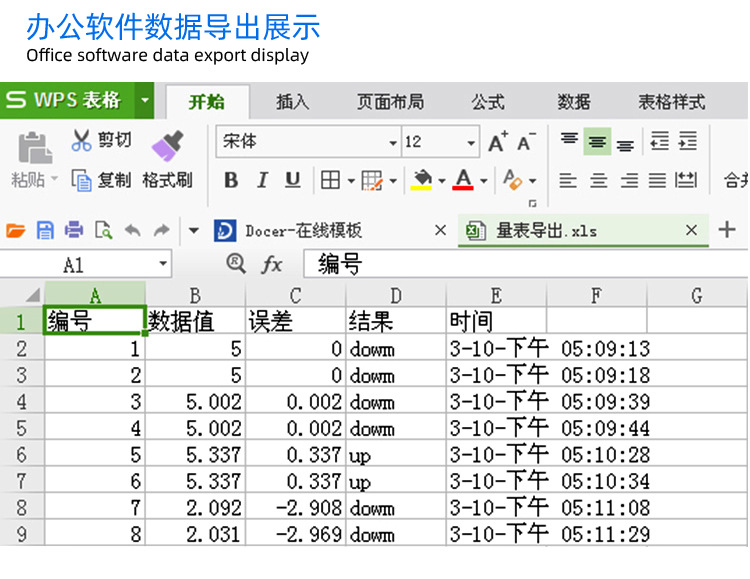Expand the WPS 表格 application menu arrow
This screenshot has width=750, height=579.
(x=144, y=100)
